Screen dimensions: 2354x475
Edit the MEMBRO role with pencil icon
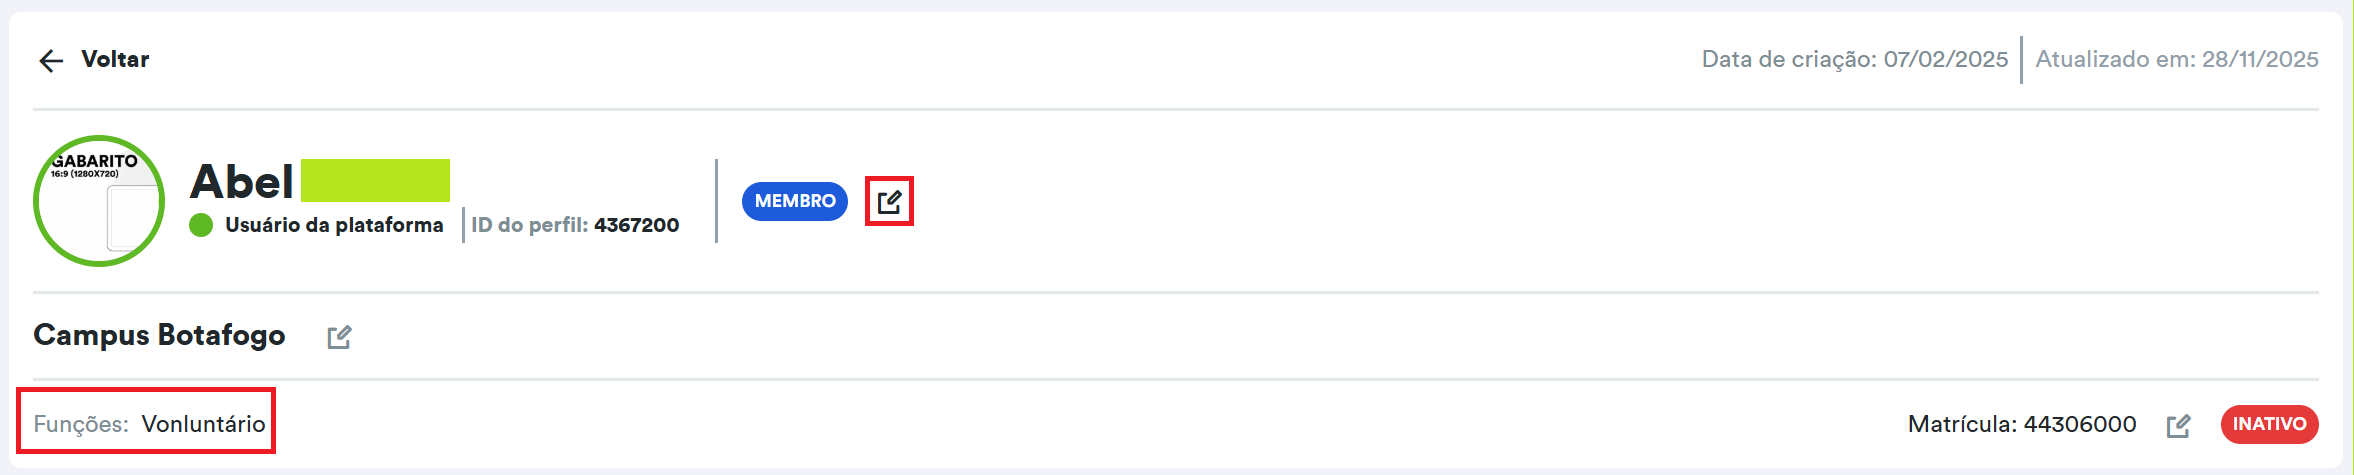click(x=889, y=202)
